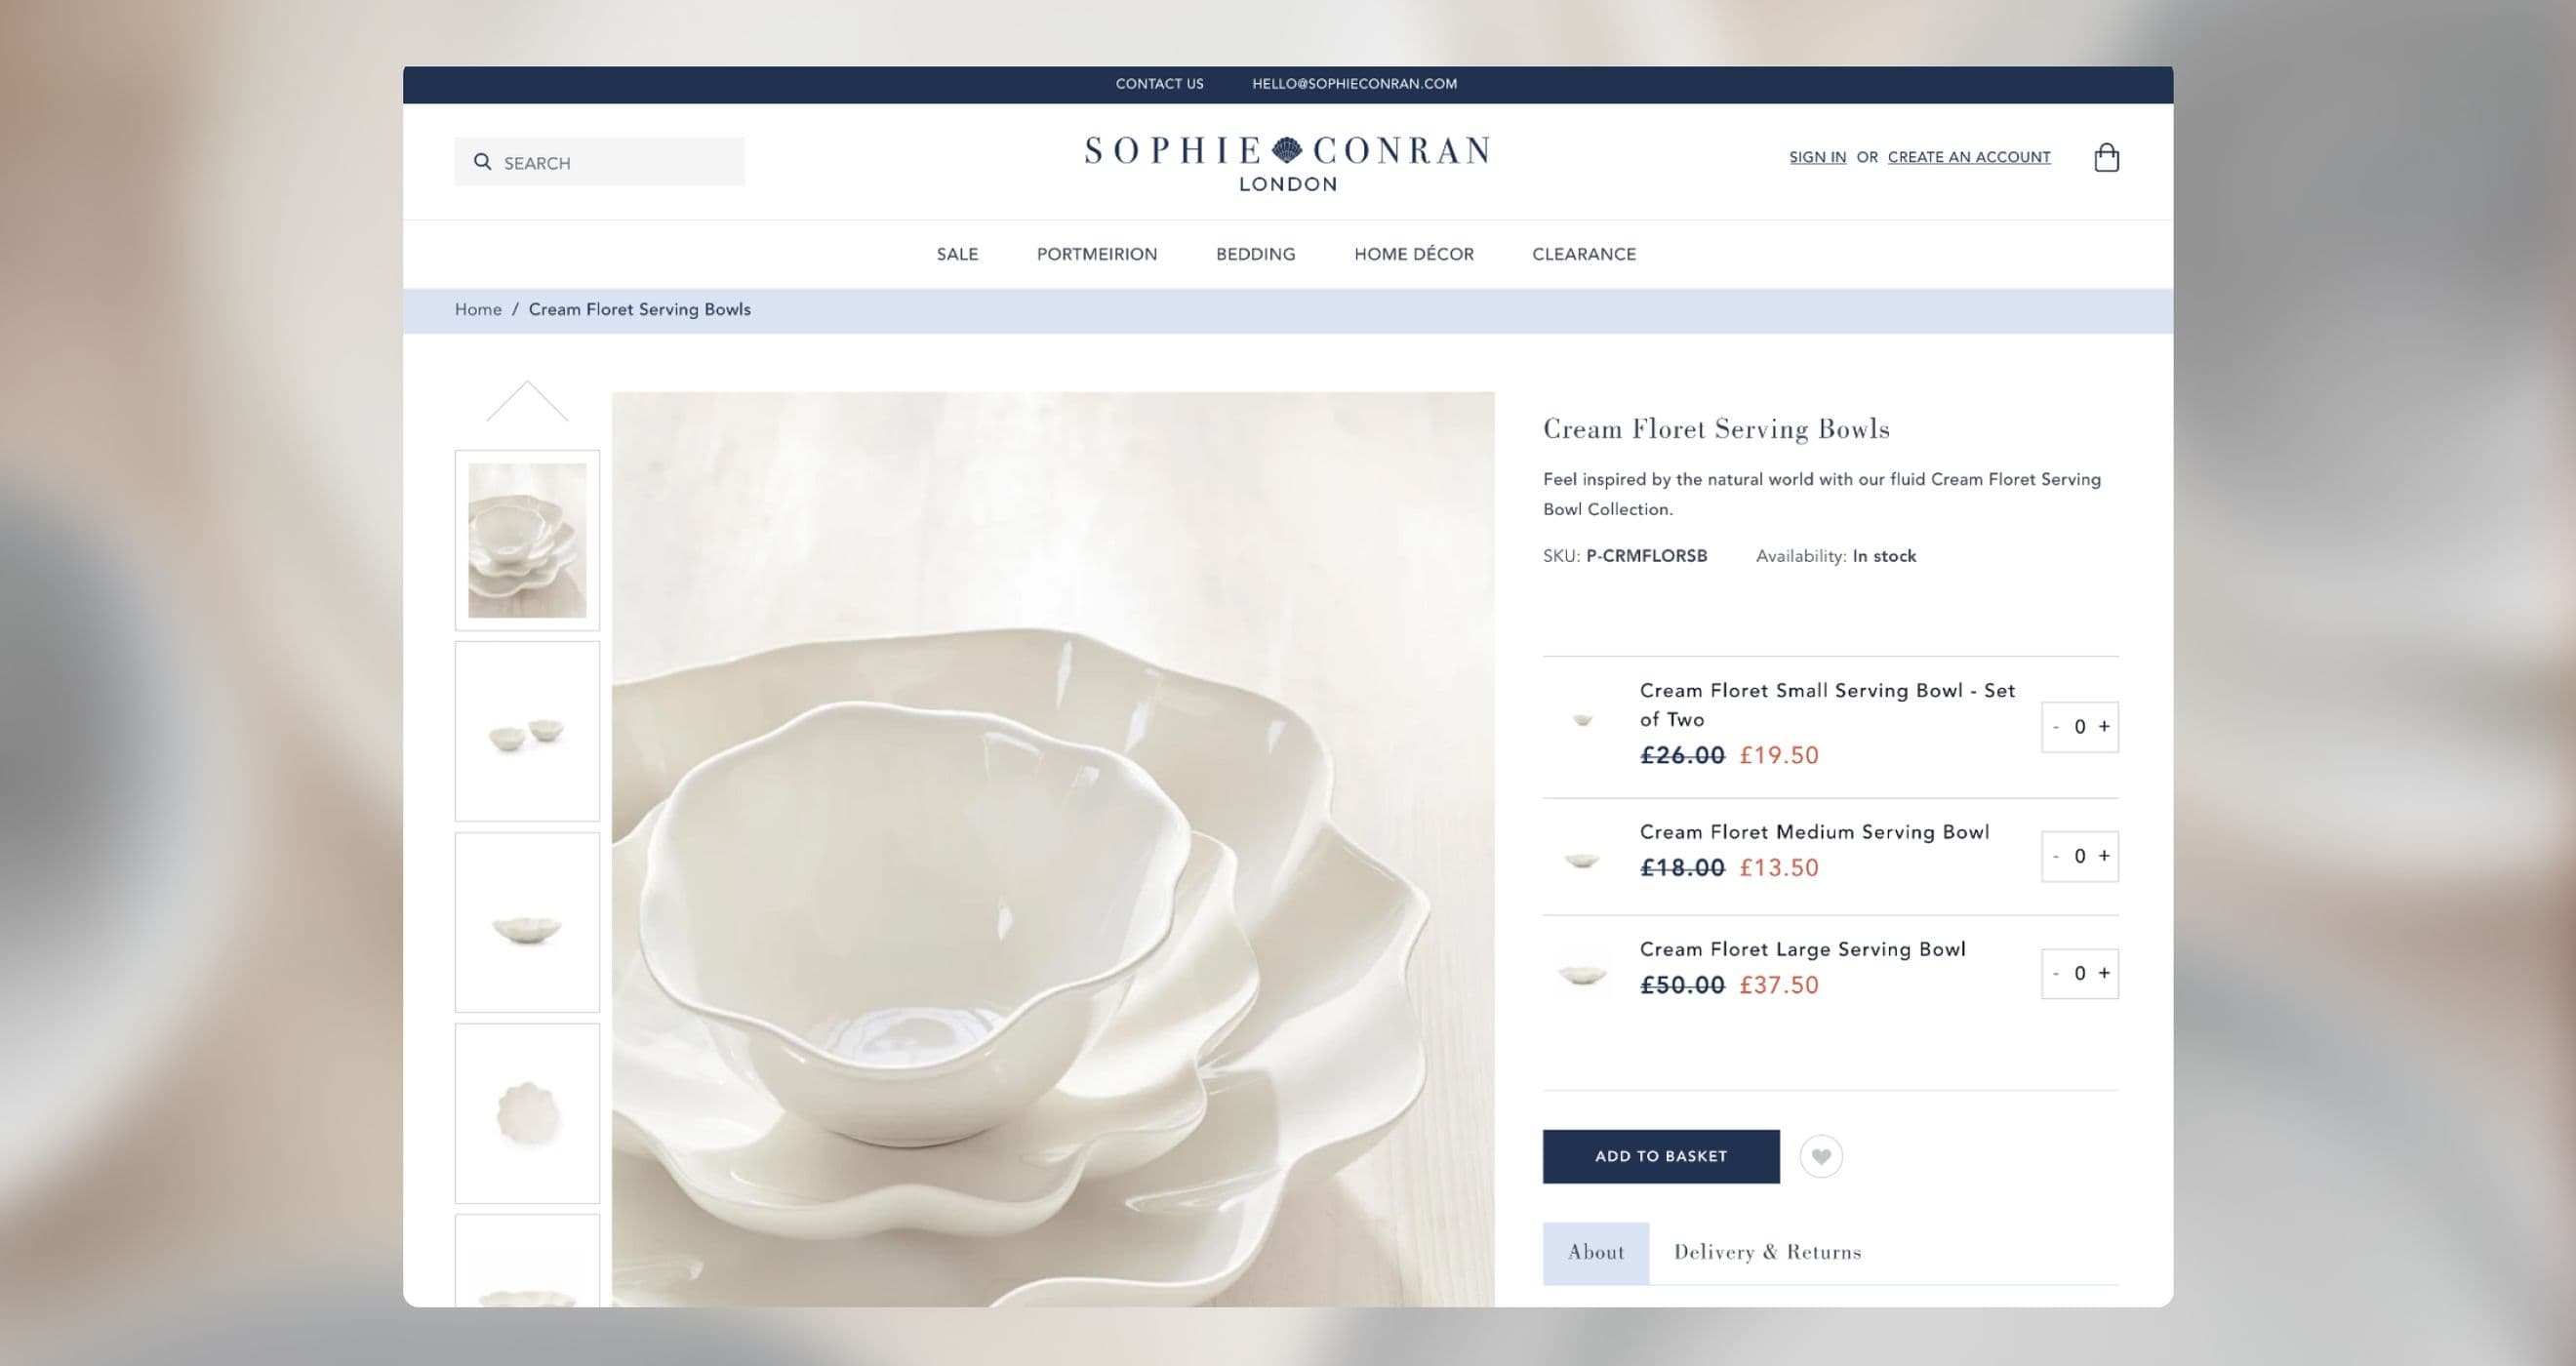Click Create an Account link
The height and width of the screenshot is (1366, 2576).
[x=1969, y=158]
